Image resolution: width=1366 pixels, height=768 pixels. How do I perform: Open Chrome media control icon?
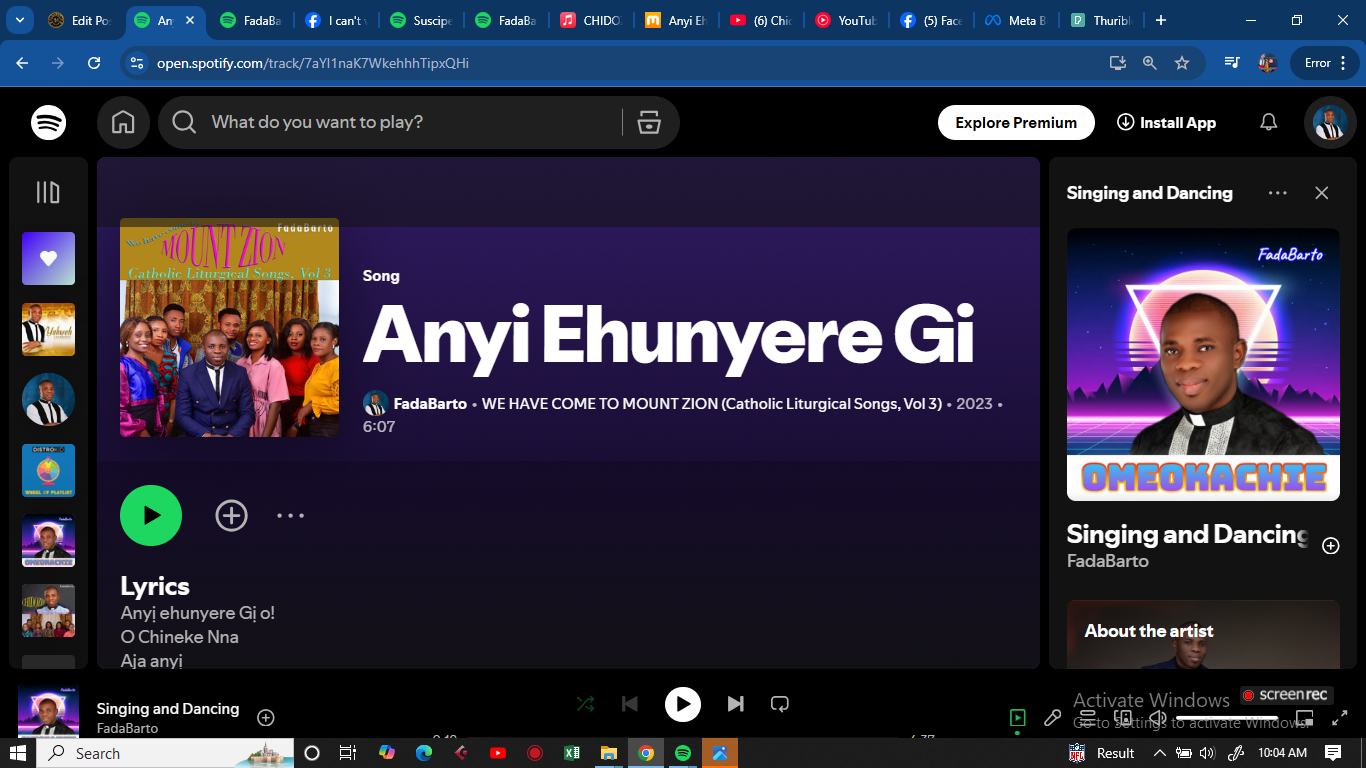click(1233, 63)
